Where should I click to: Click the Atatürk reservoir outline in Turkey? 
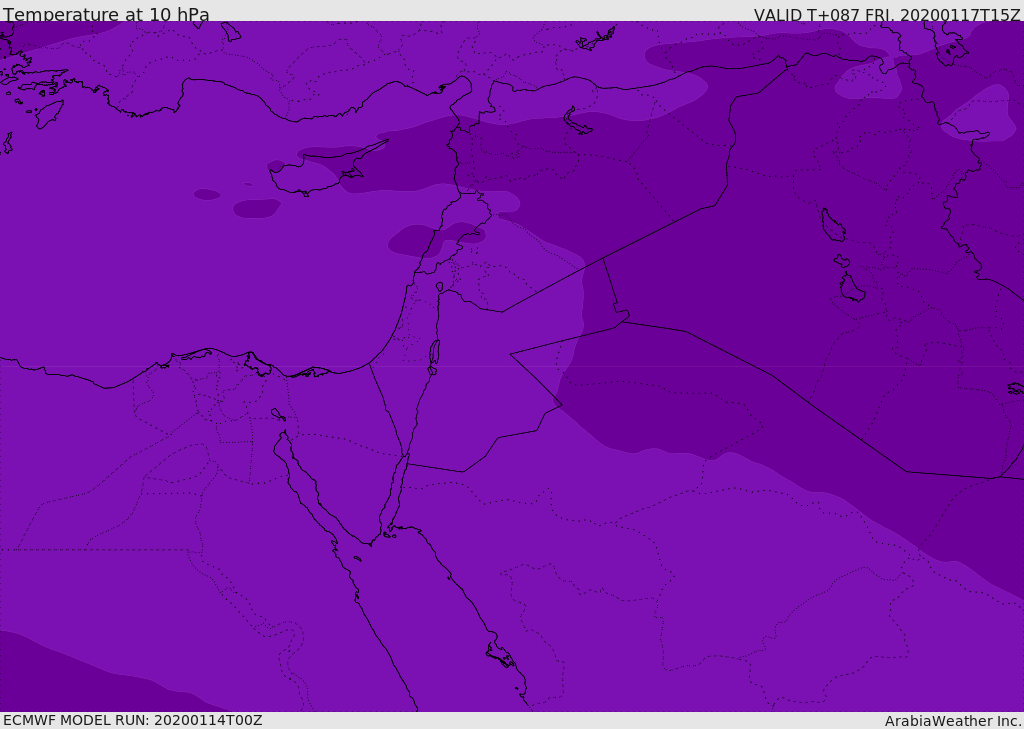pos(595,39)
